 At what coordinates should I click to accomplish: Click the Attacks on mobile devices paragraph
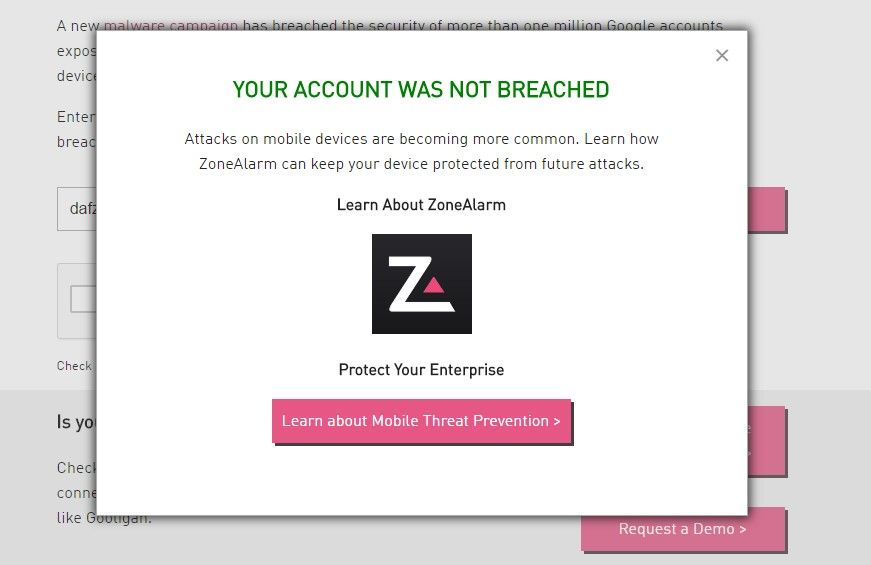point(421,151)
